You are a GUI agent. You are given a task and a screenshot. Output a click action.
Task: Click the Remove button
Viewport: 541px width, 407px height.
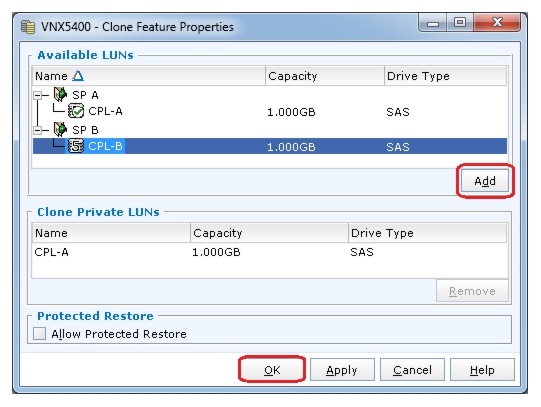click(x=472, y=291)
